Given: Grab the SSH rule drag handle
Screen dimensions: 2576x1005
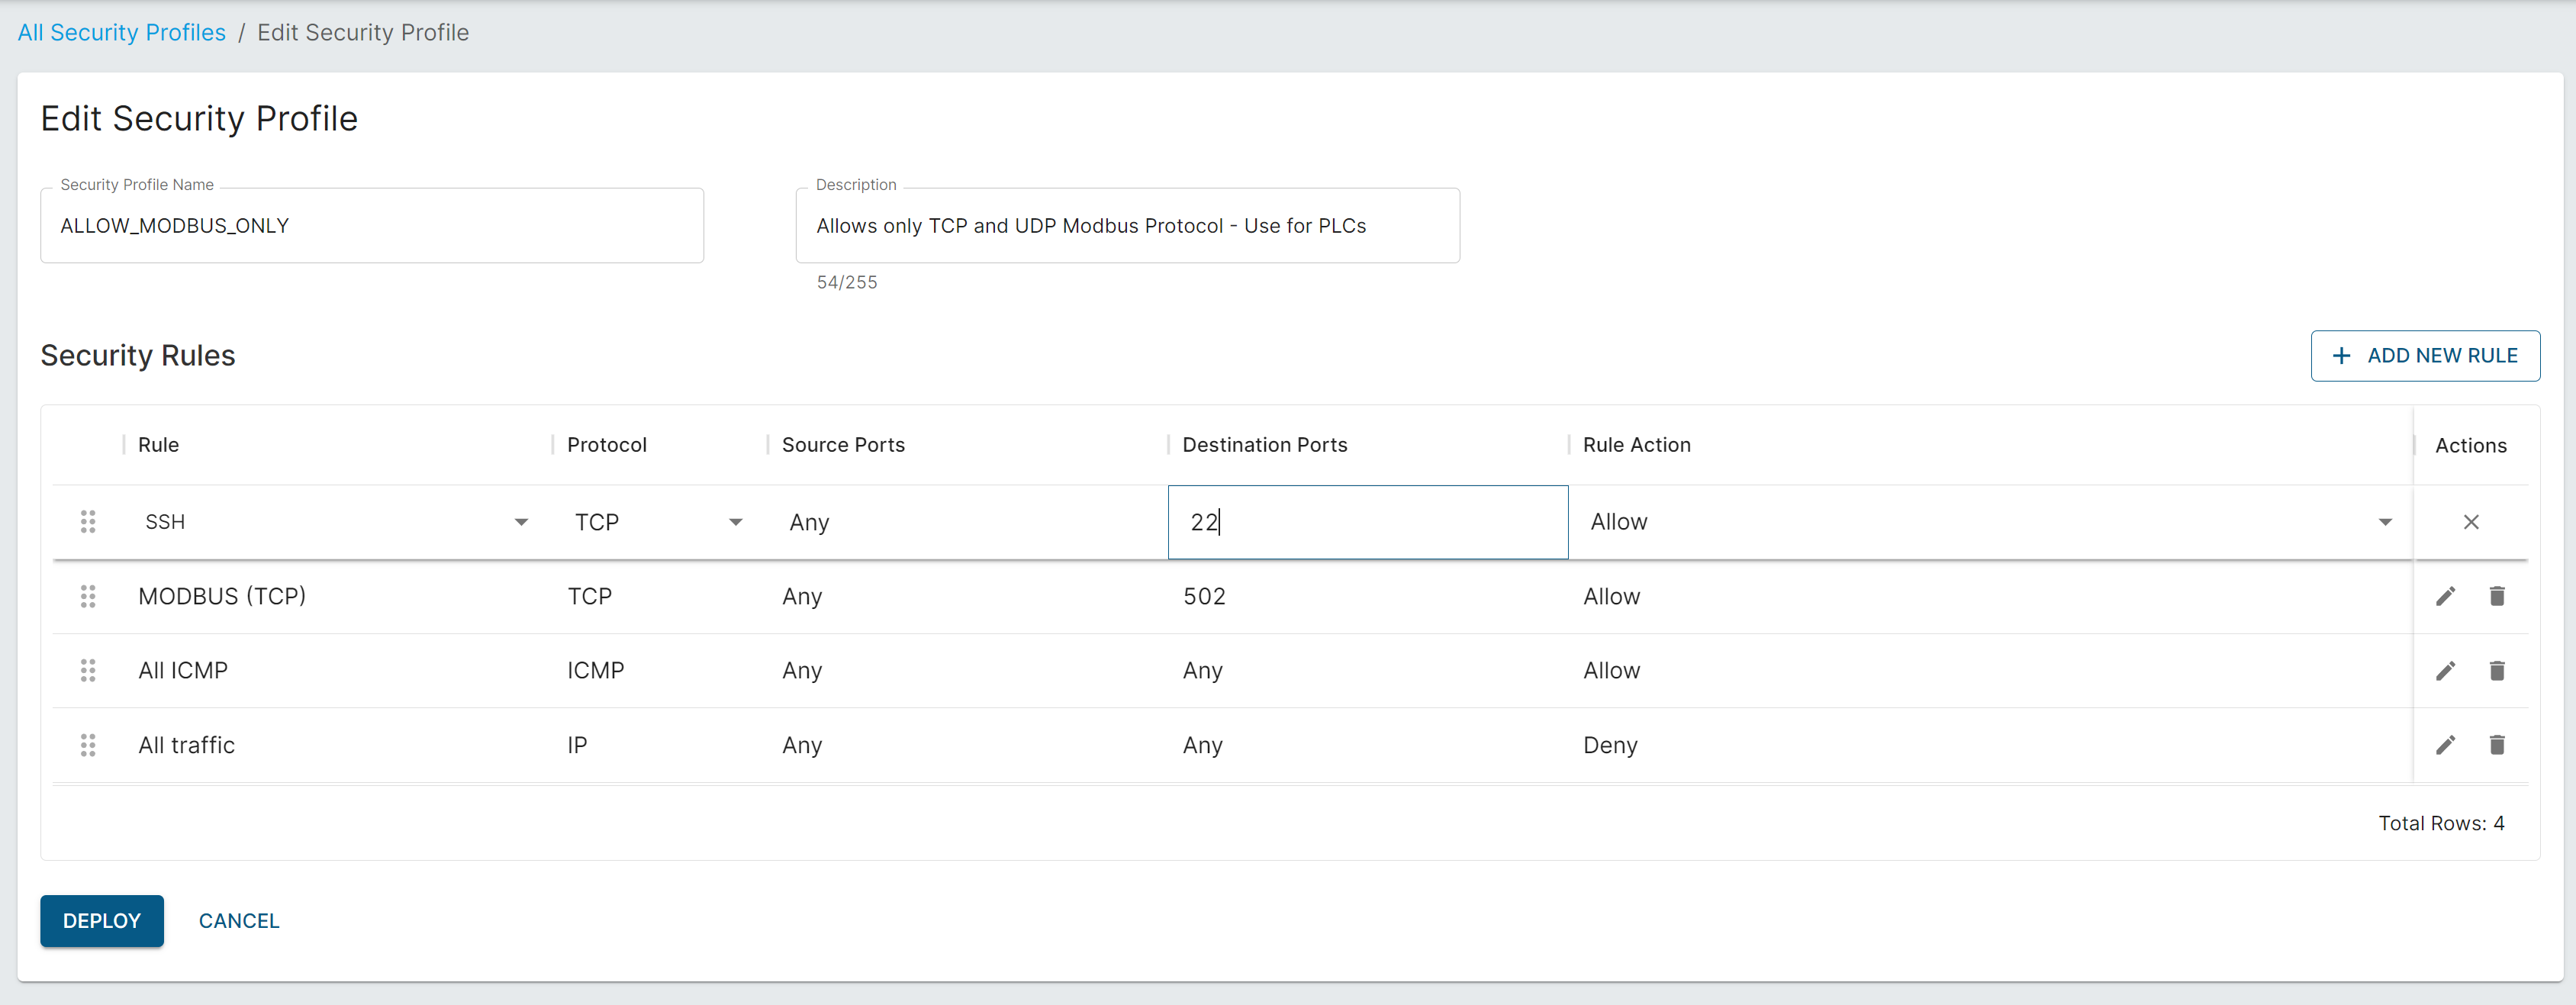Looking at the screenshot, I should pyautogui.click(x=88, y=522).
